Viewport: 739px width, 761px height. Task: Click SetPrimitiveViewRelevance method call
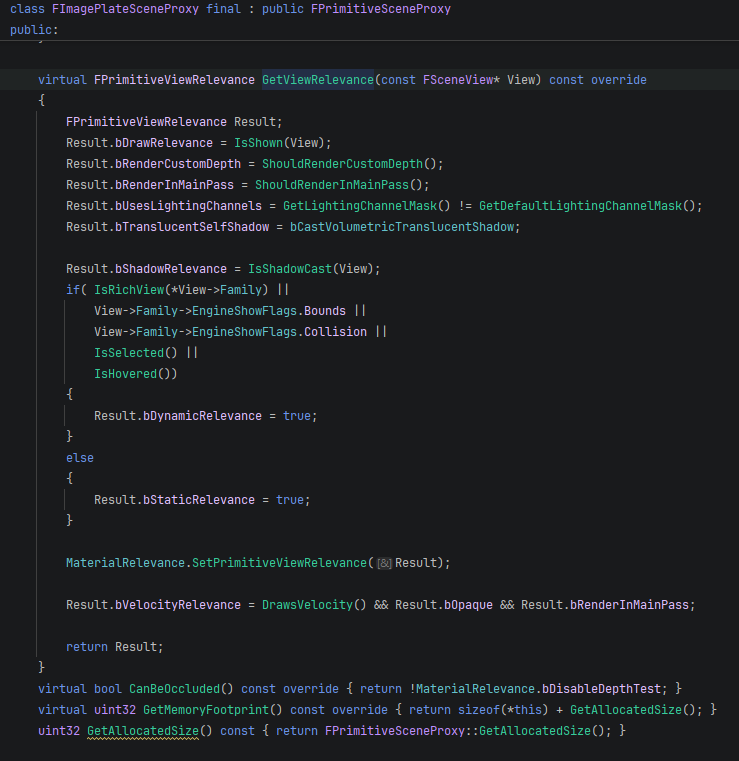[x=279, y=563]
